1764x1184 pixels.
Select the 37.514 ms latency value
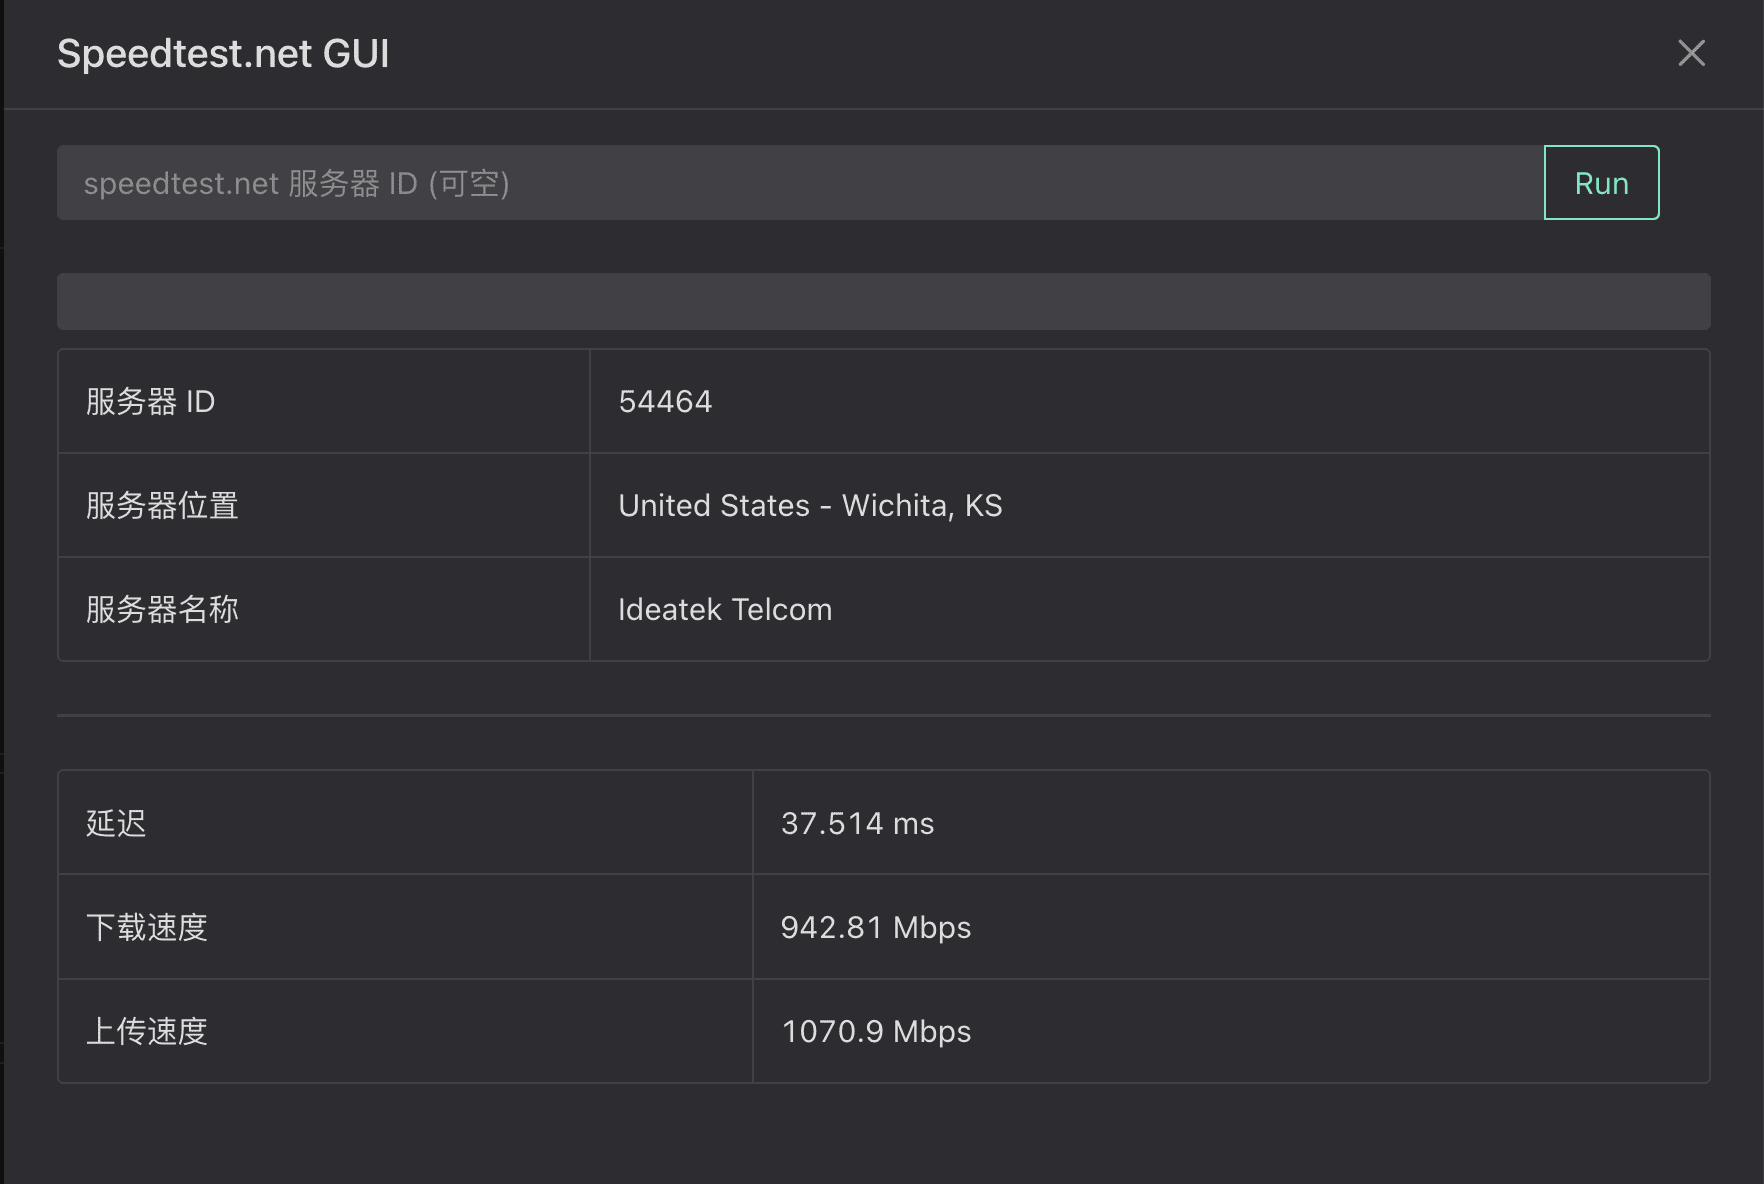pyautogui.click(x=857, y=824)
